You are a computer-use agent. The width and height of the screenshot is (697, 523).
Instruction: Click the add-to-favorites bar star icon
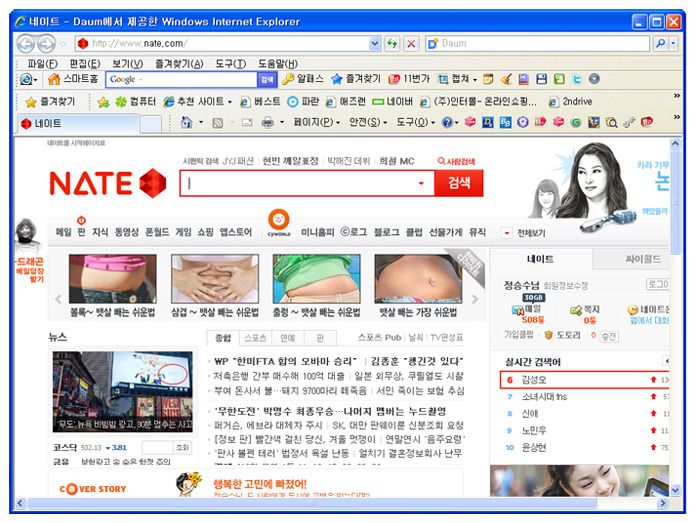pos(104,102)
